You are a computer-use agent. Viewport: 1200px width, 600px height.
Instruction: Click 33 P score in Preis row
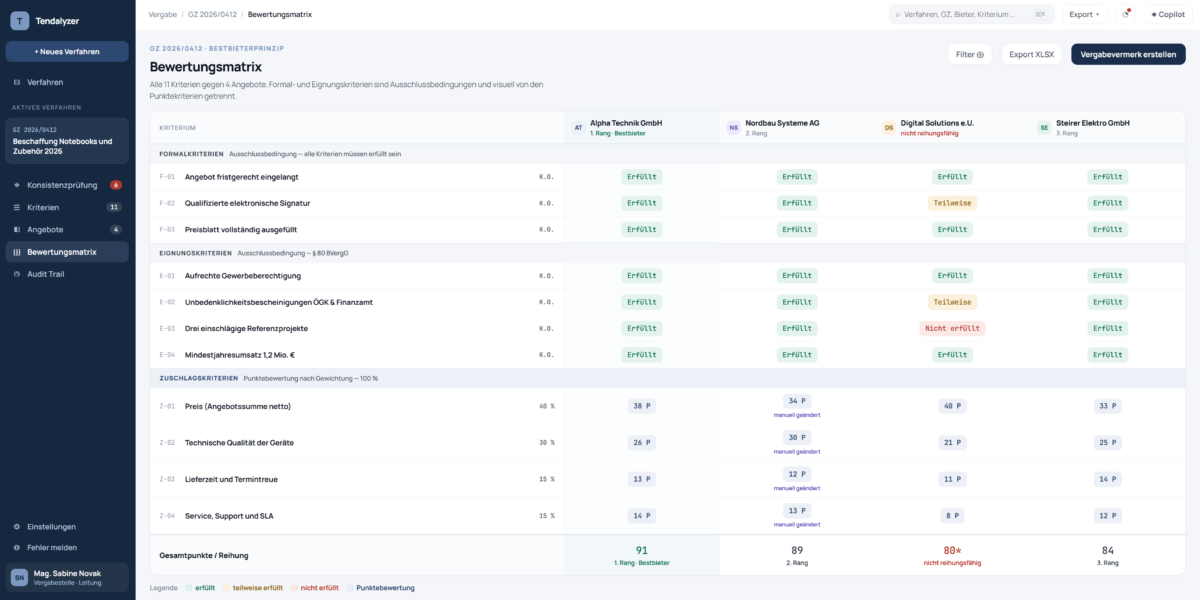tap(1108, 406)
